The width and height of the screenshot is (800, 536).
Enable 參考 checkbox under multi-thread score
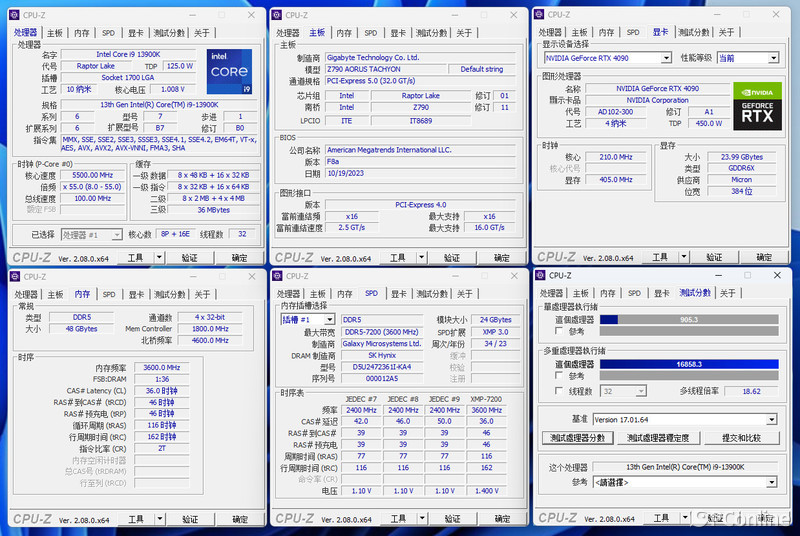pyautogui.click(x=559, y=375)
